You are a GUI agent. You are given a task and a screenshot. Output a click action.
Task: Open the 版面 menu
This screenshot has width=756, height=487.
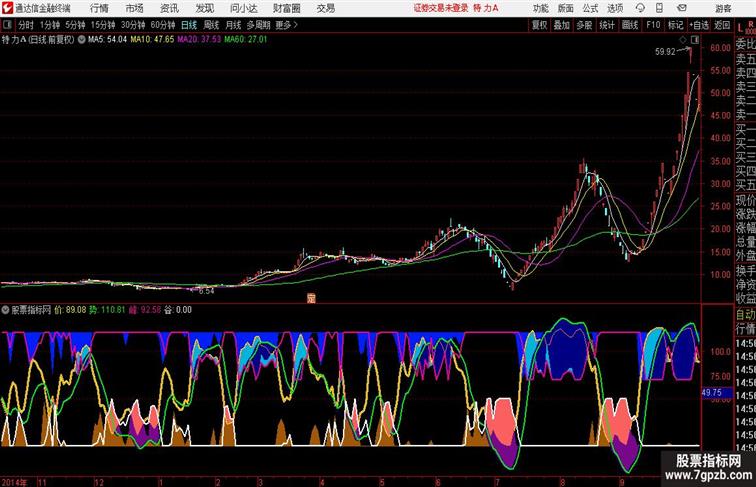(566, 8)
